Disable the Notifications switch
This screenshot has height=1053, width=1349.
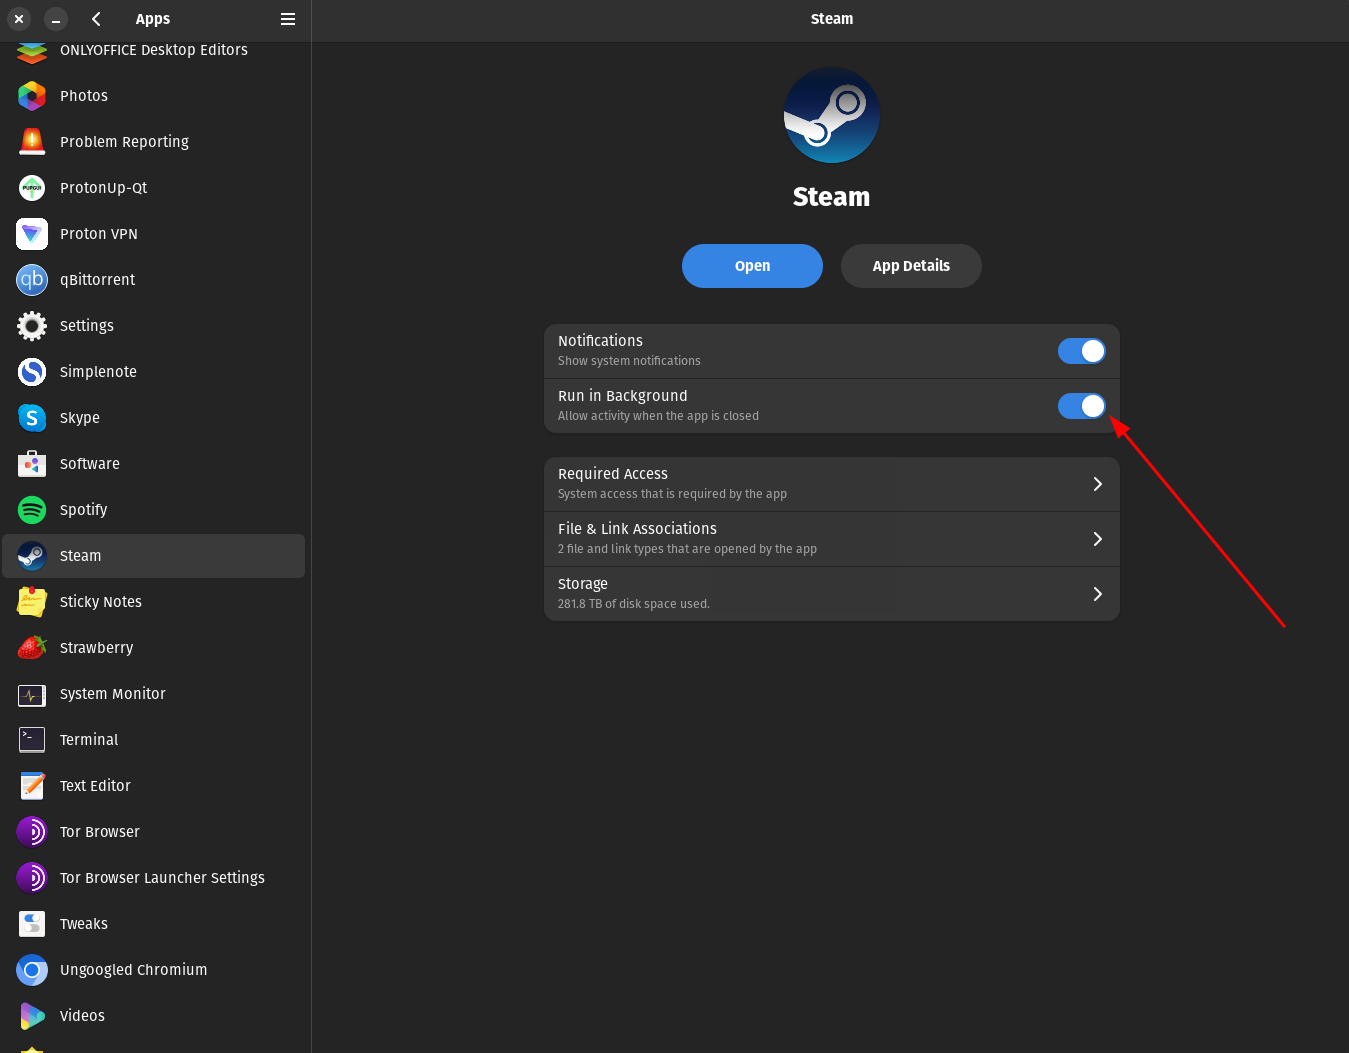(1082, 351)
